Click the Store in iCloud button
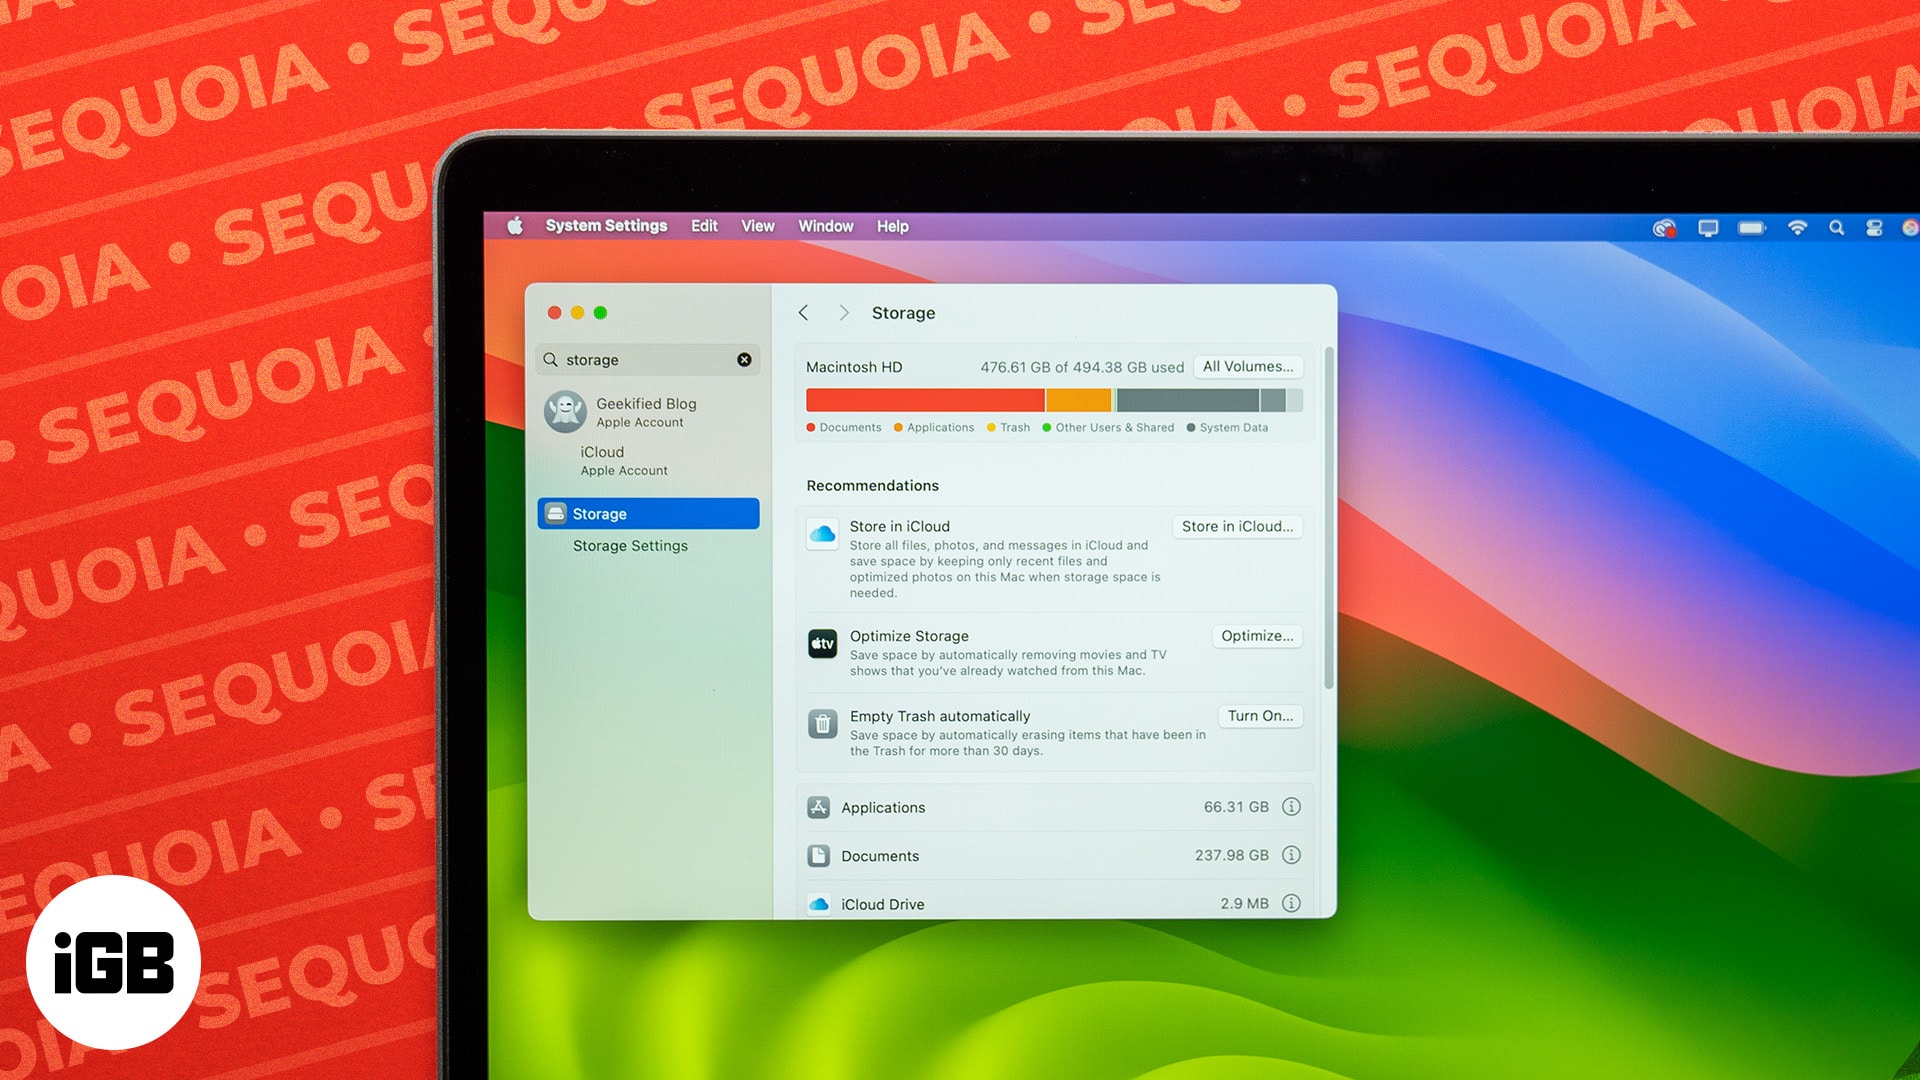Screen dimensions: 1920x1080 pos(1238,525)
